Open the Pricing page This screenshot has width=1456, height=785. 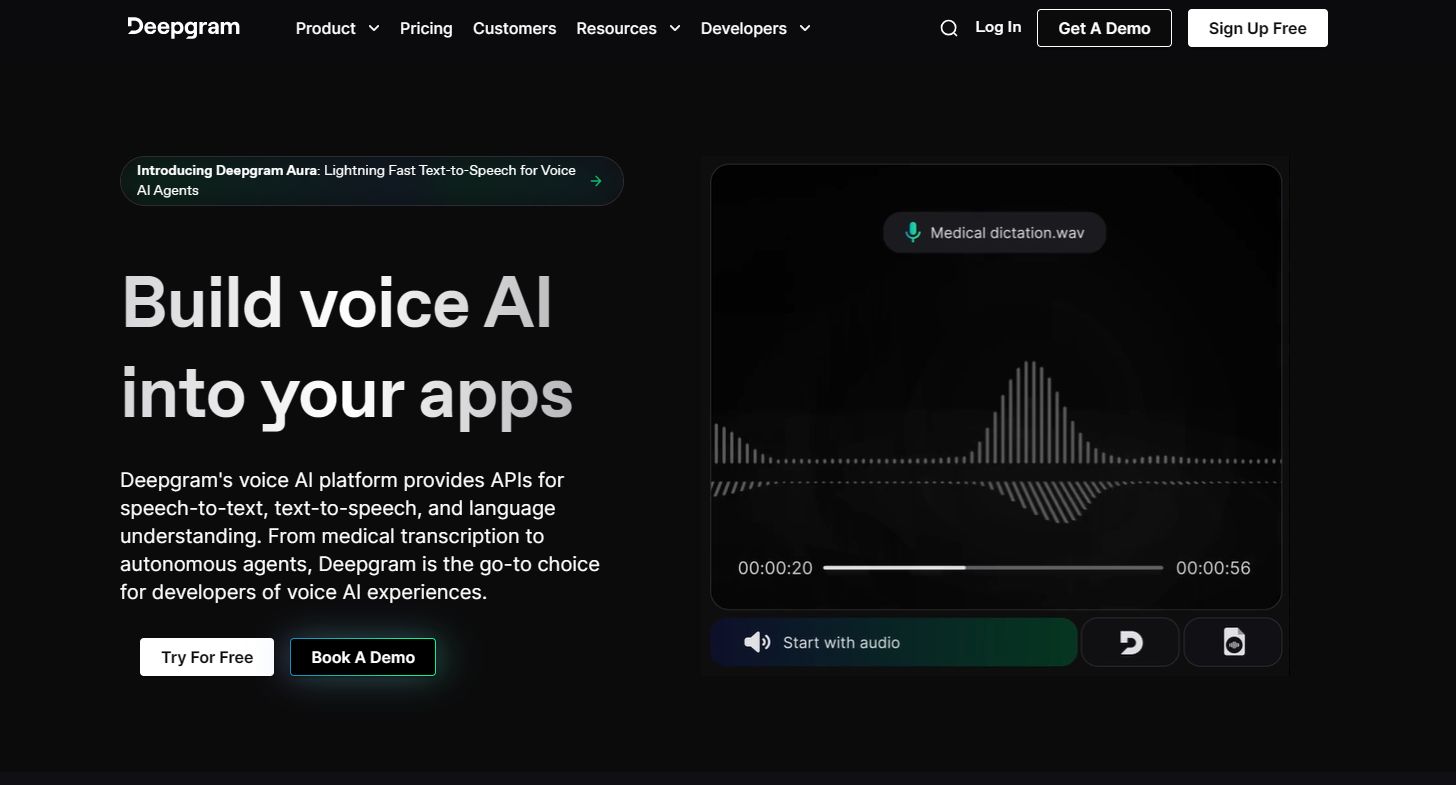pos(426,28)
